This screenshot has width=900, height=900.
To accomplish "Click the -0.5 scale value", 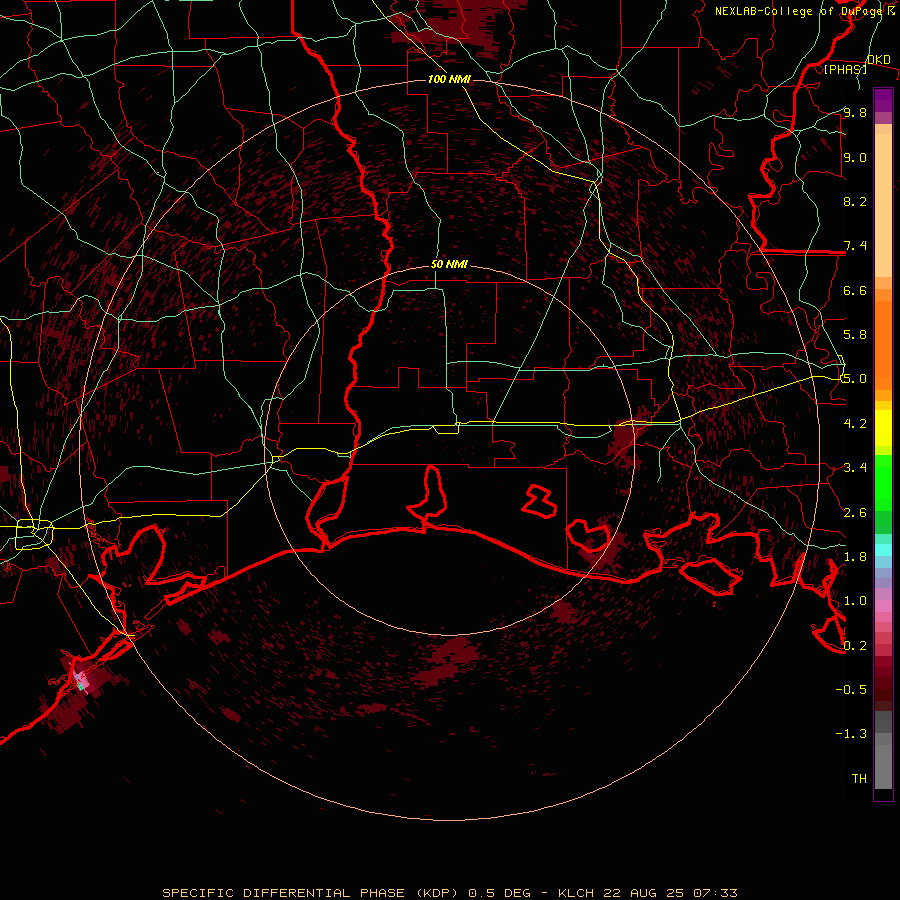I will 851,690.
